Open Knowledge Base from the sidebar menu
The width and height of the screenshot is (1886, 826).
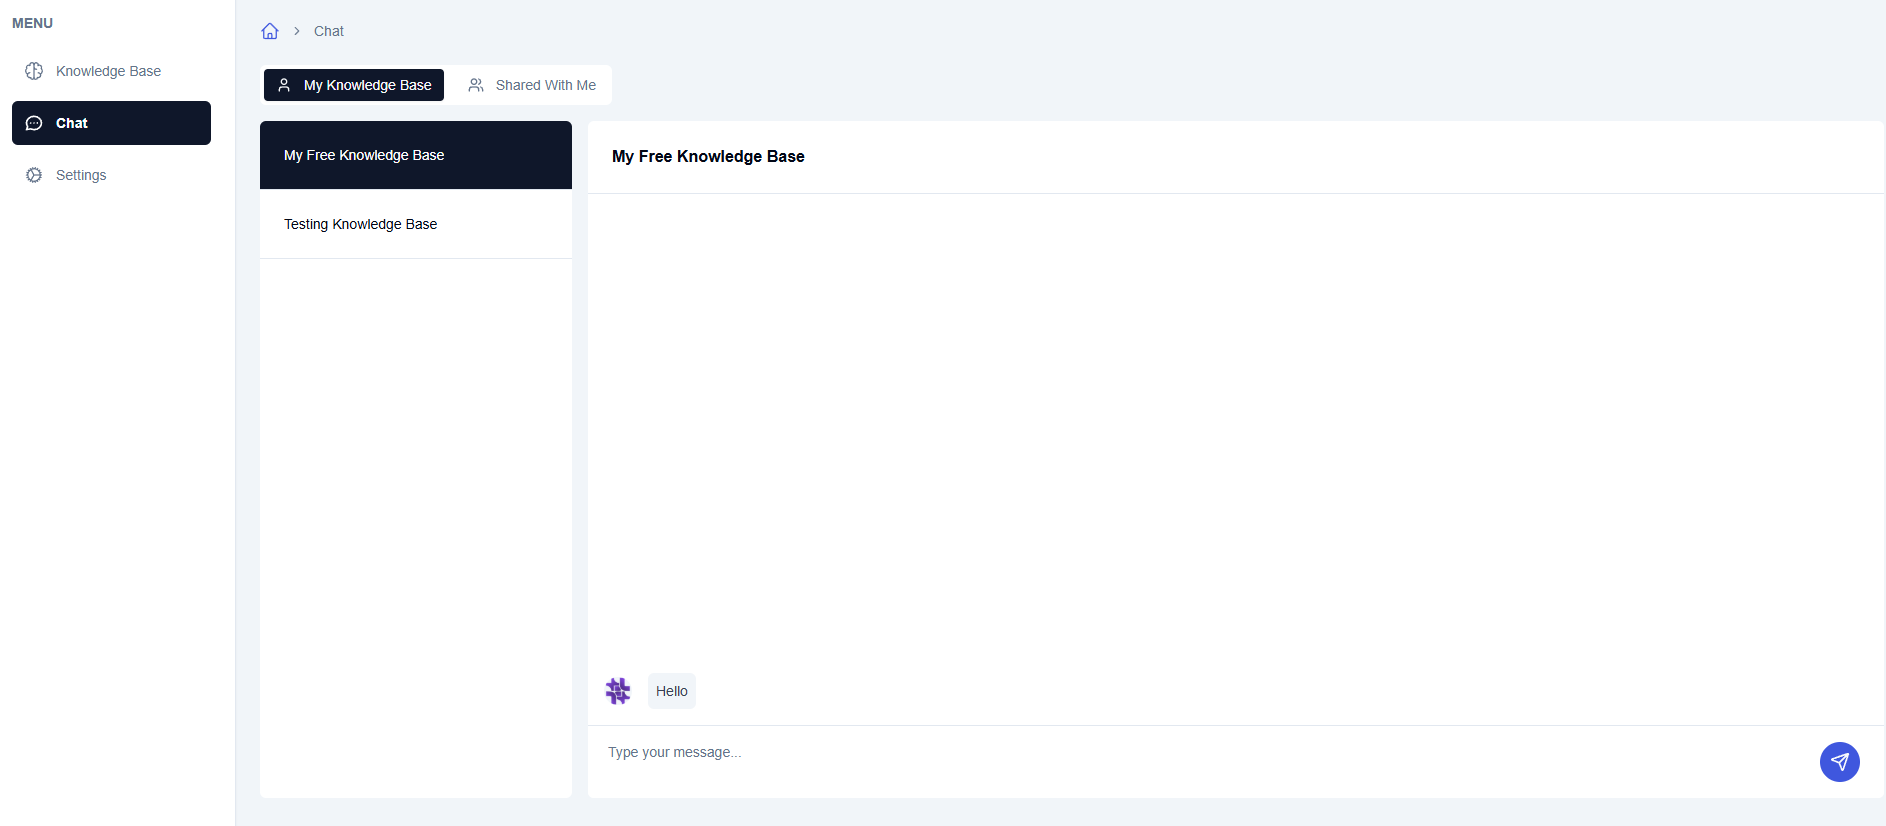(x=108, y=71)
